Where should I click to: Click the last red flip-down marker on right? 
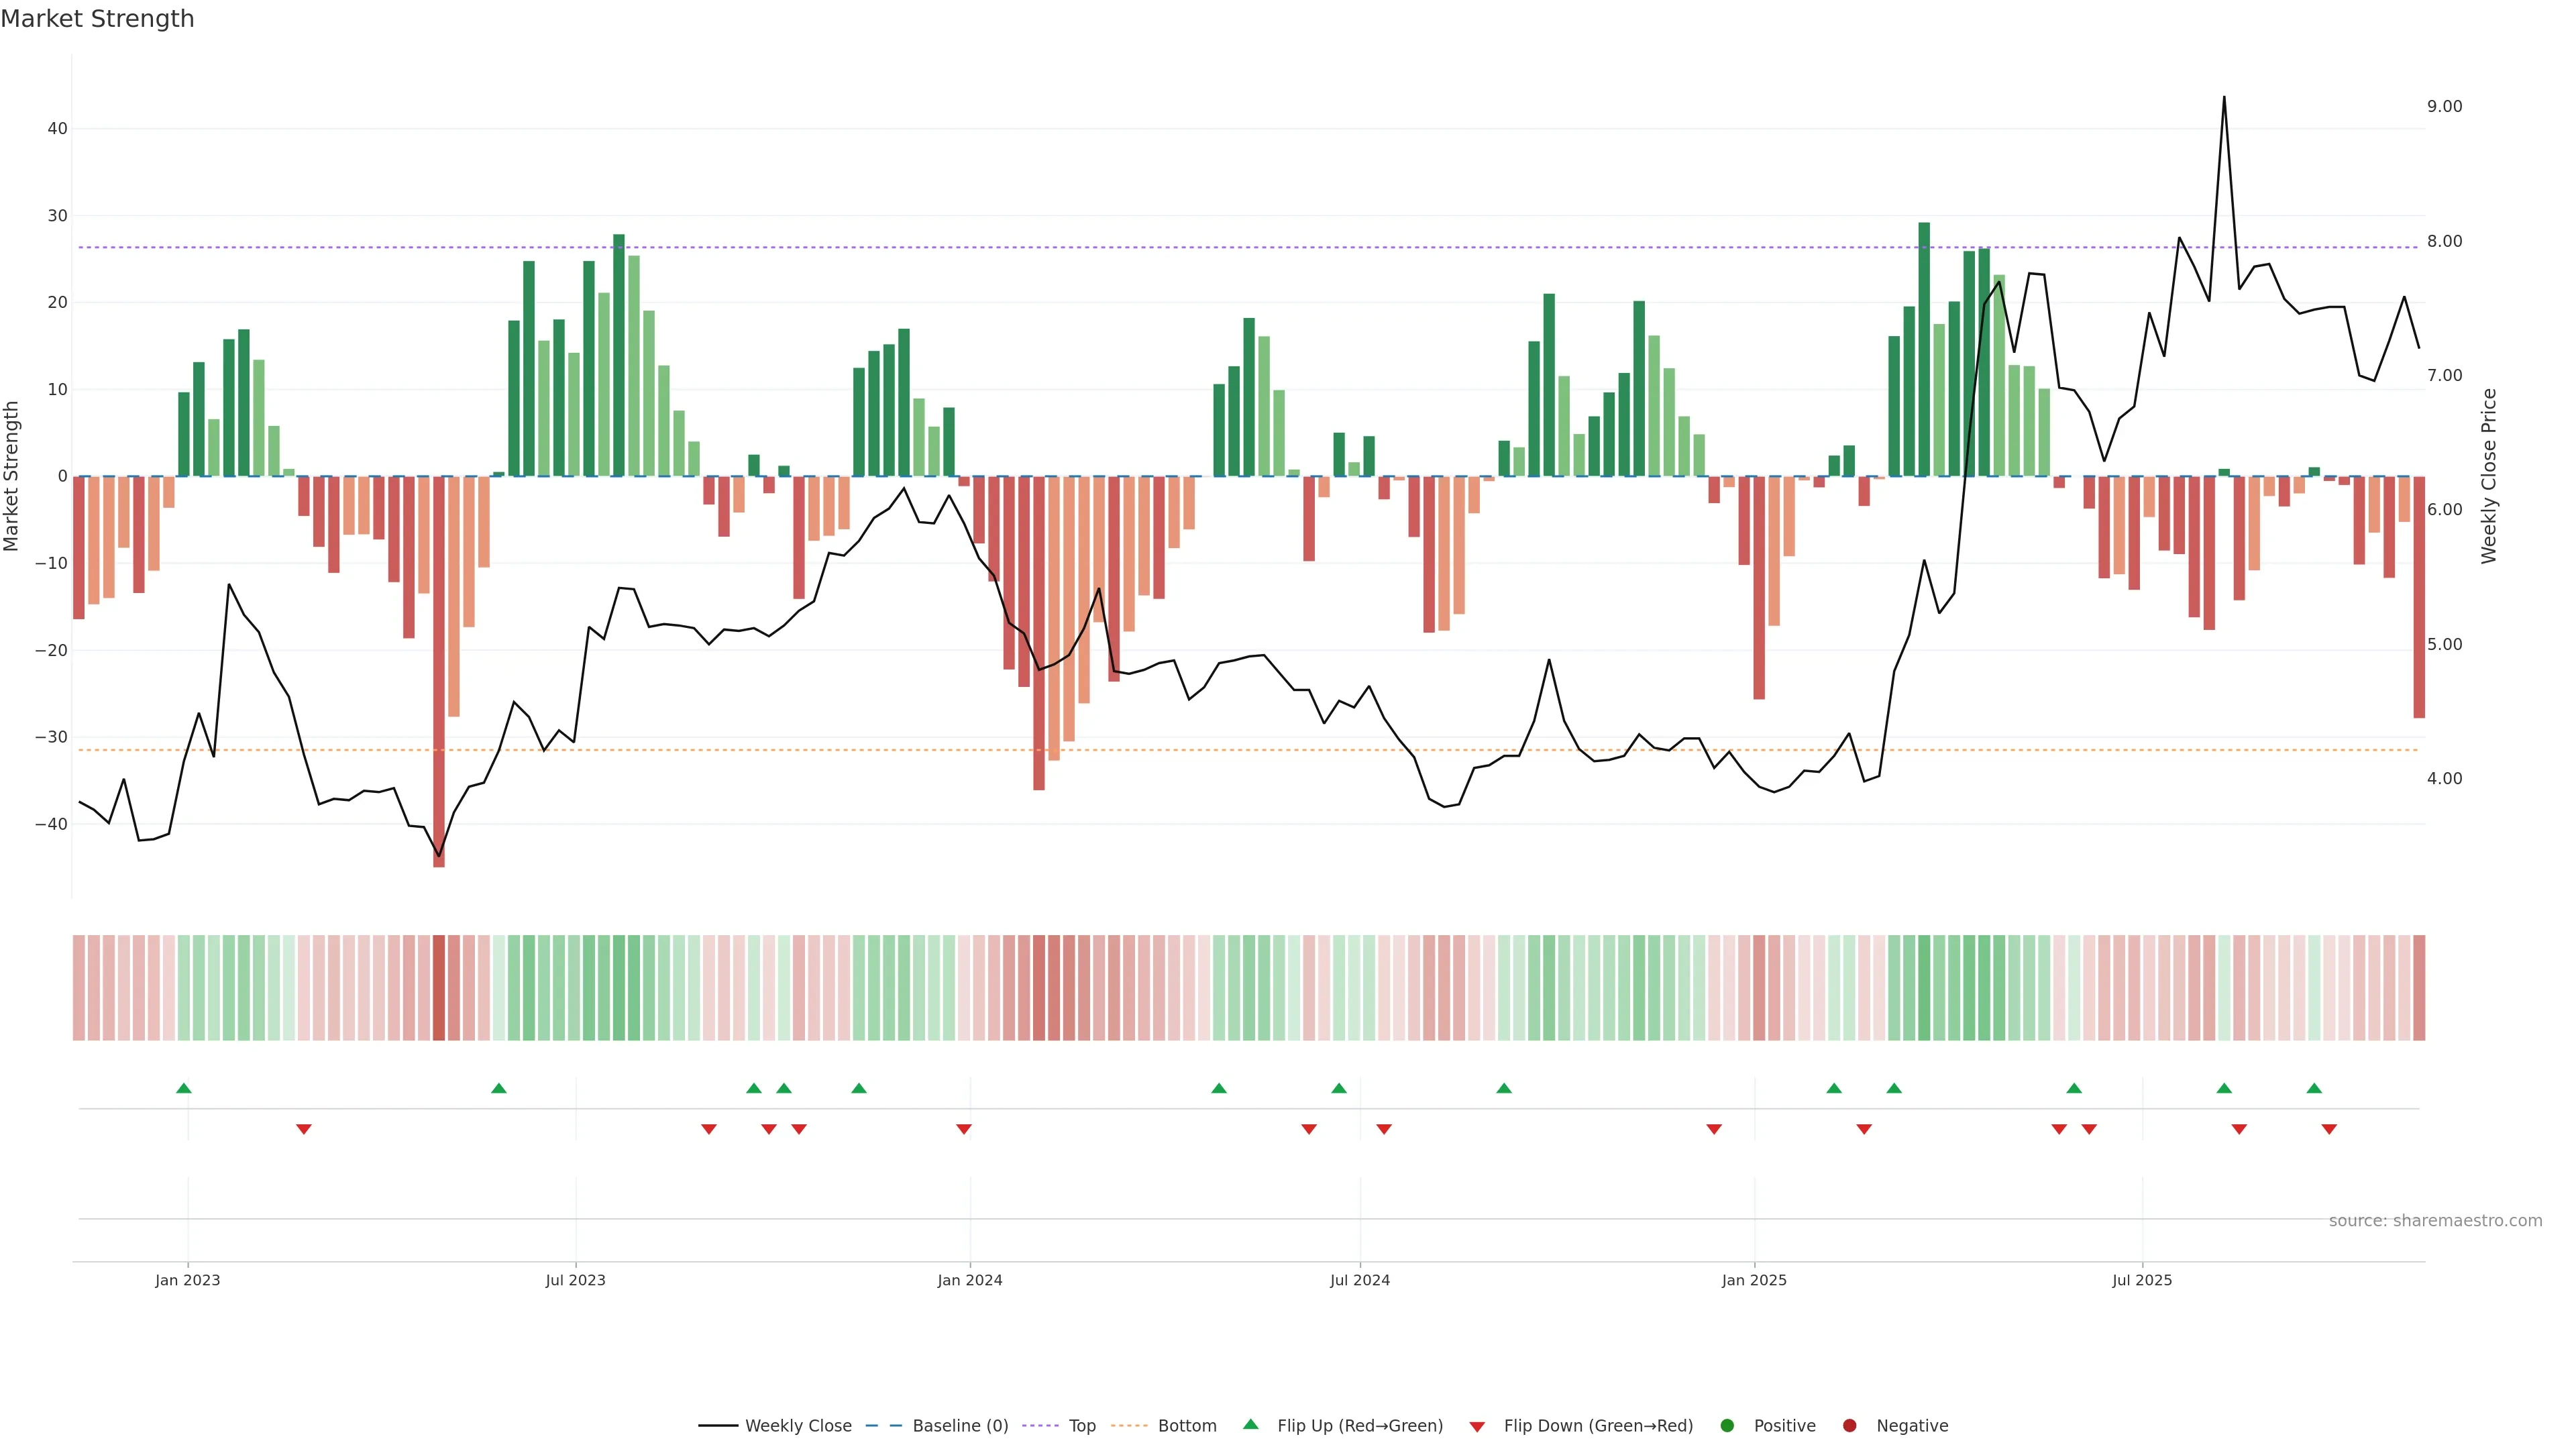point(2329,1129)
